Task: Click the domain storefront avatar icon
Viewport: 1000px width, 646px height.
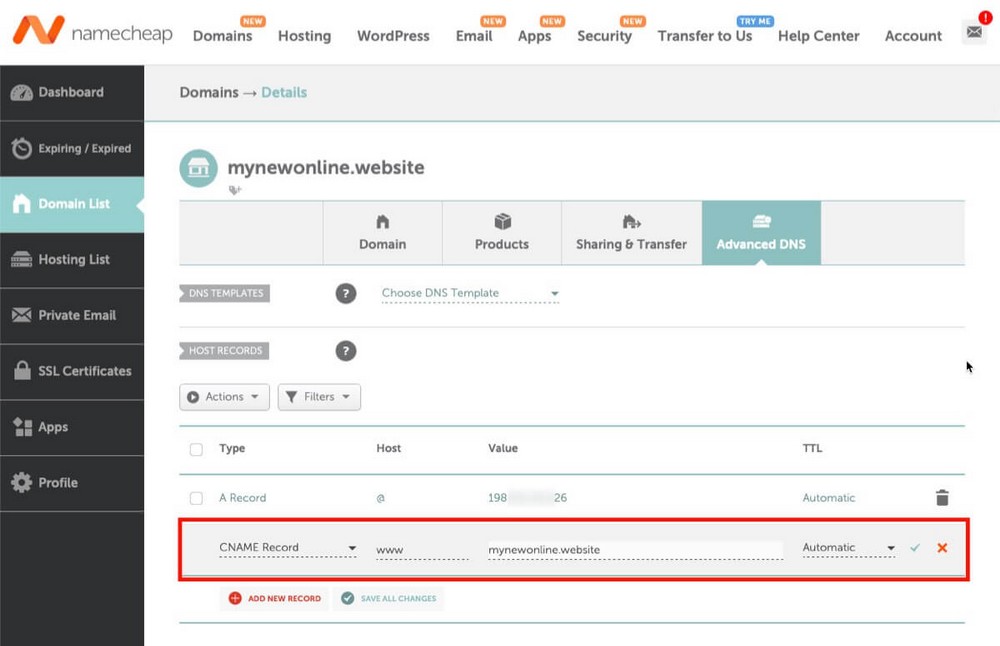Action: click(198, 168)
